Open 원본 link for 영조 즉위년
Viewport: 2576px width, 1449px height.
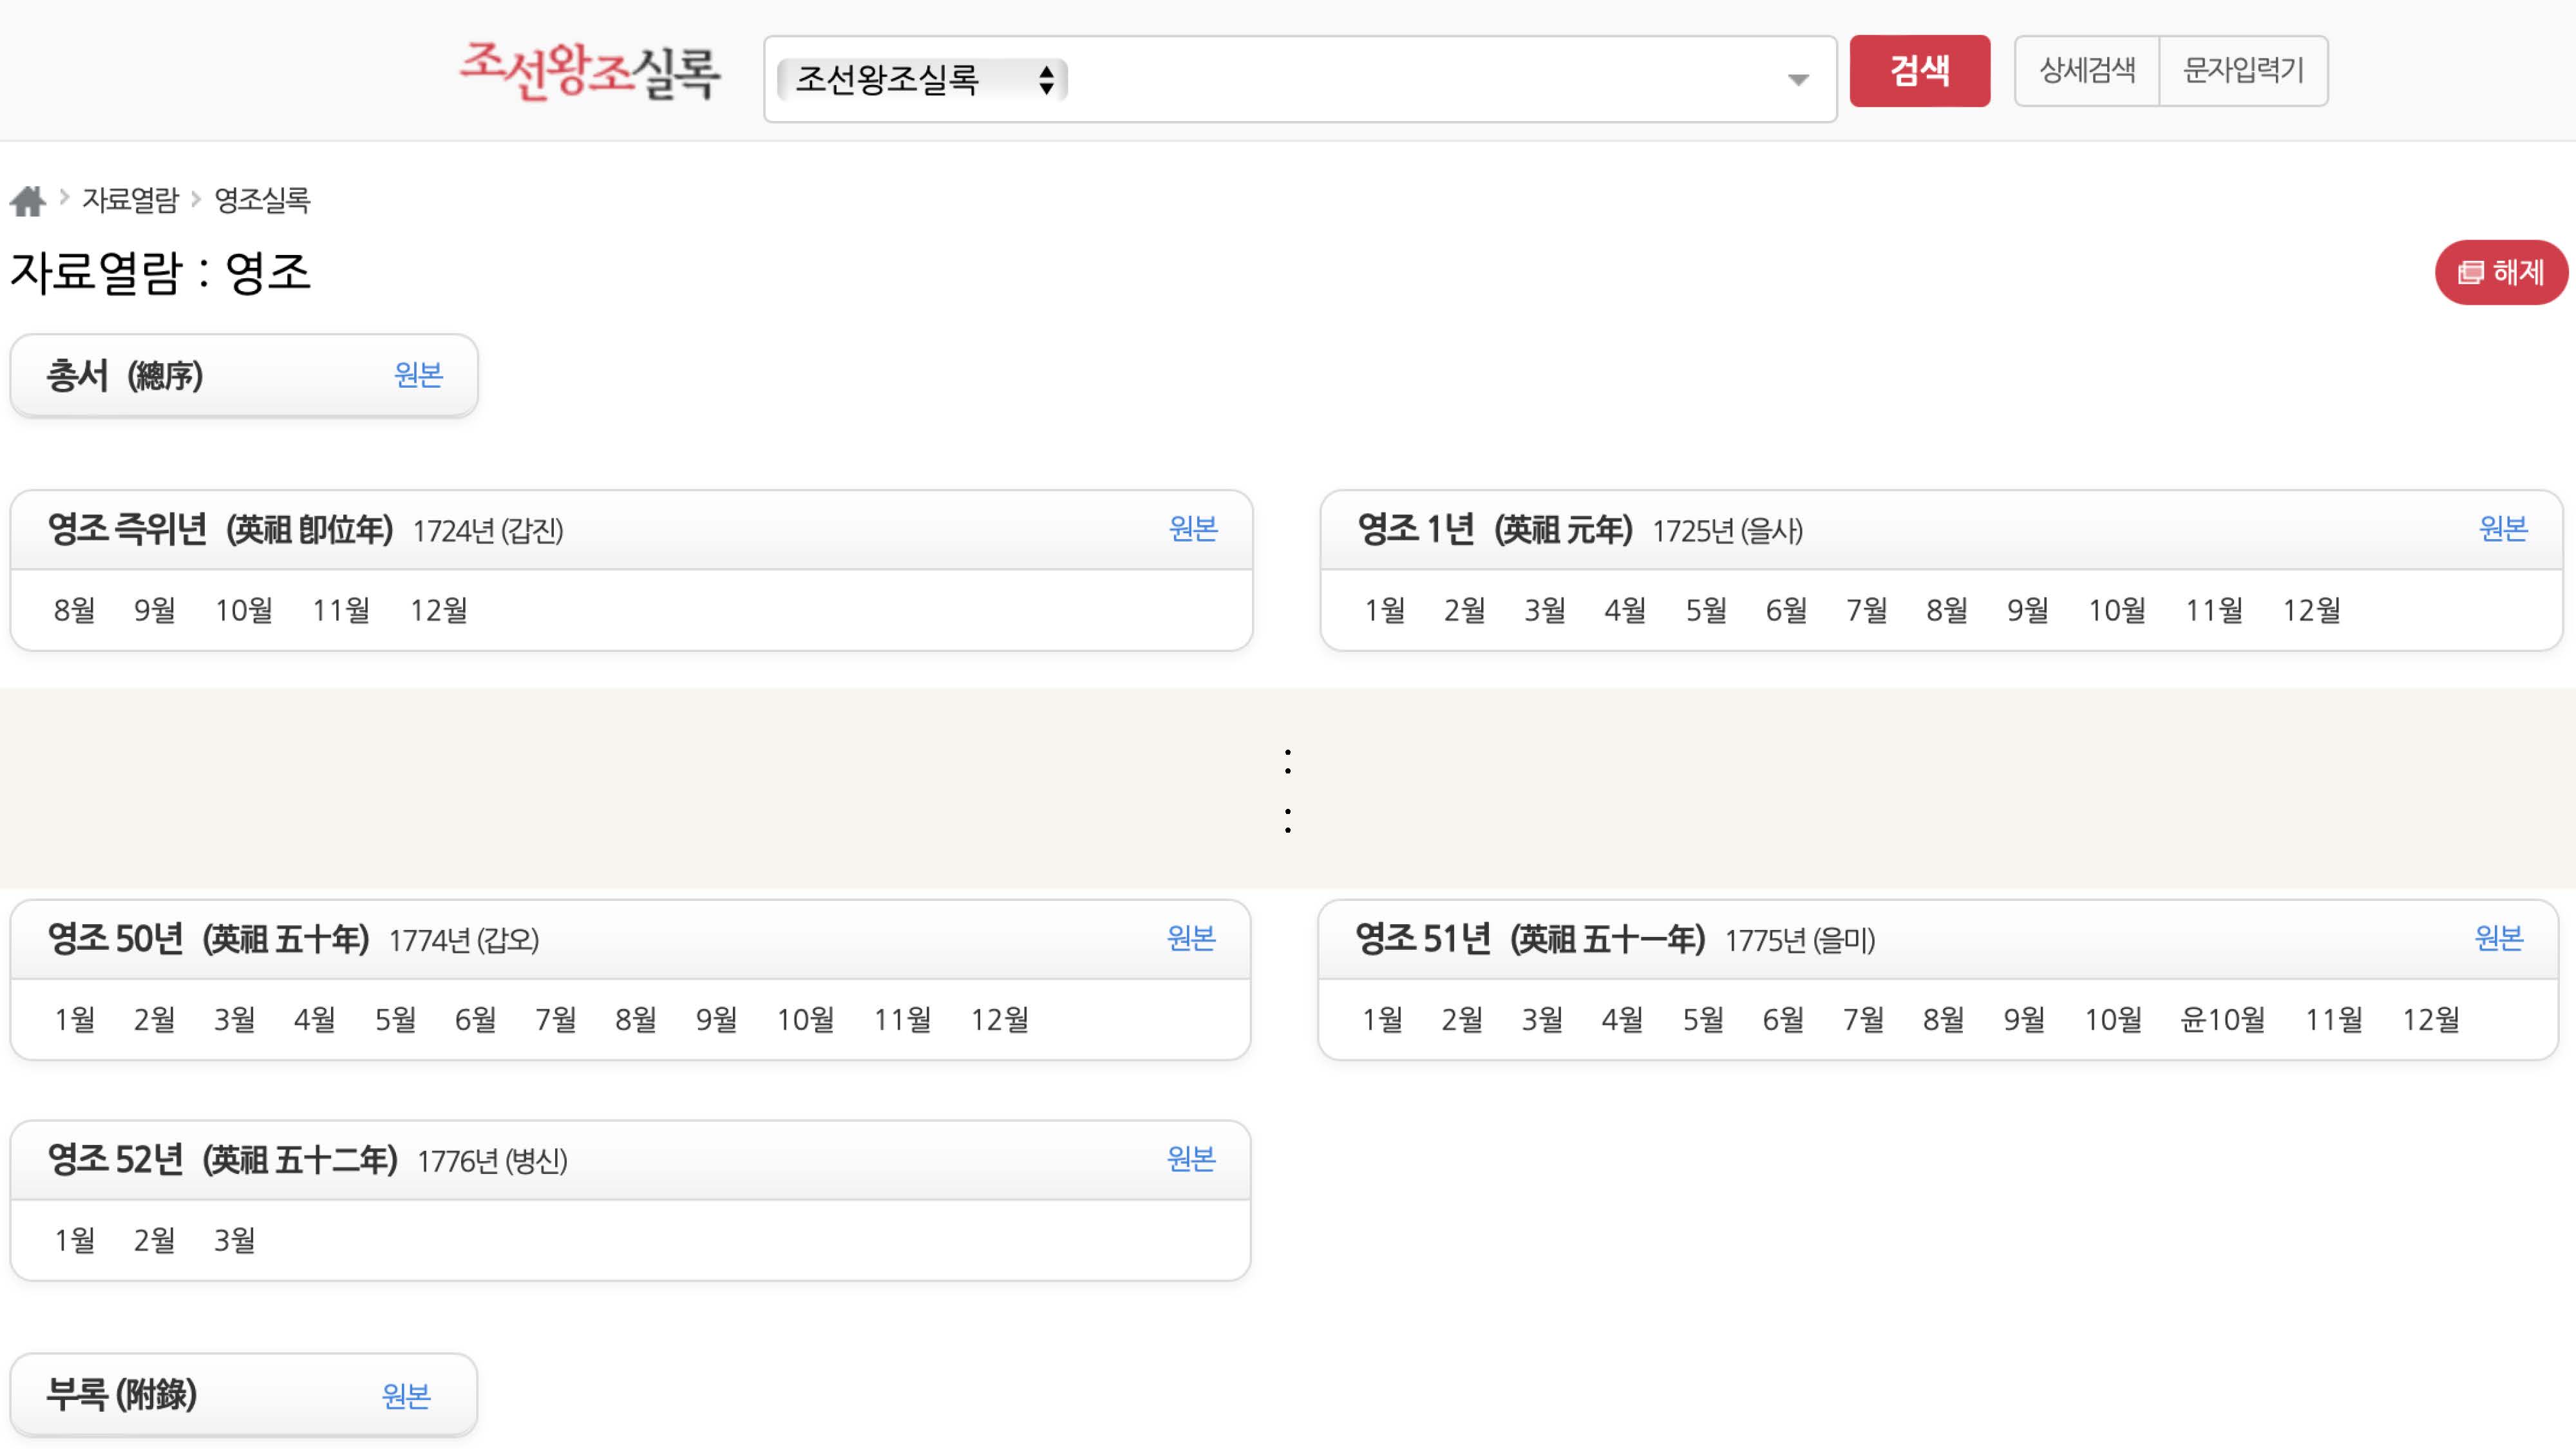(x=1193, y=529)
